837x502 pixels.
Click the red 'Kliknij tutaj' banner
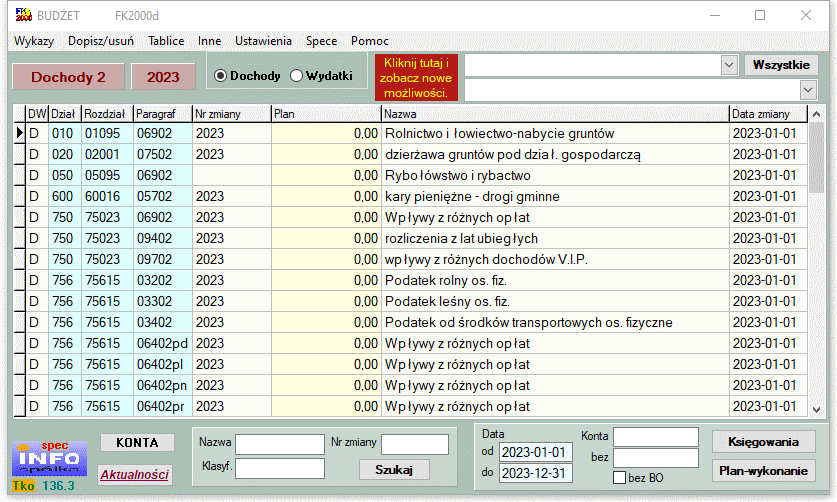416,78
